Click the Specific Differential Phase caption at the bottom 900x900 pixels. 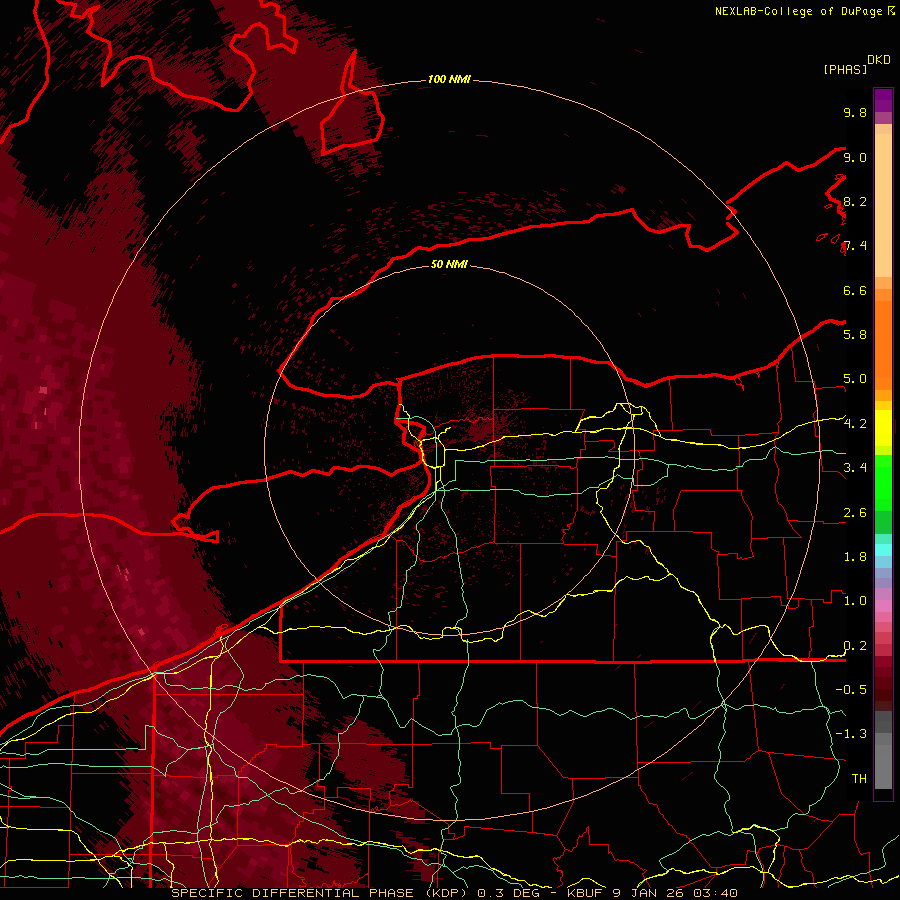coord(454,893)
